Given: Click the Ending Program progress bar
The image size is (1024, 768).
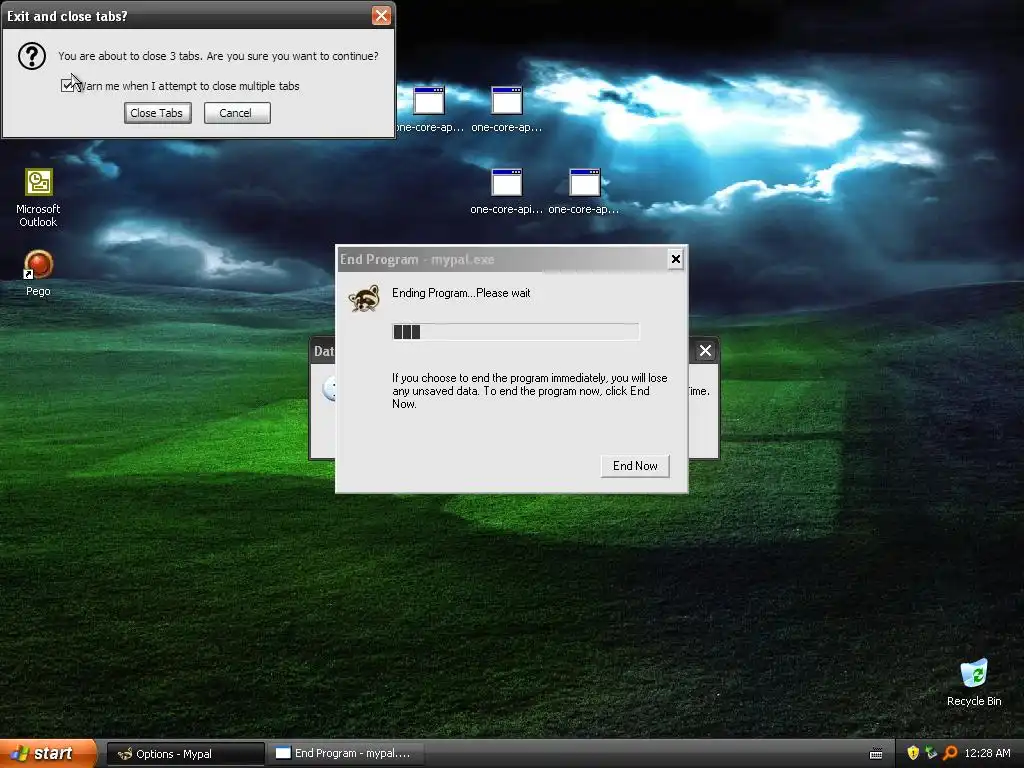Looking at the screenshot, I should coord(515,332).
